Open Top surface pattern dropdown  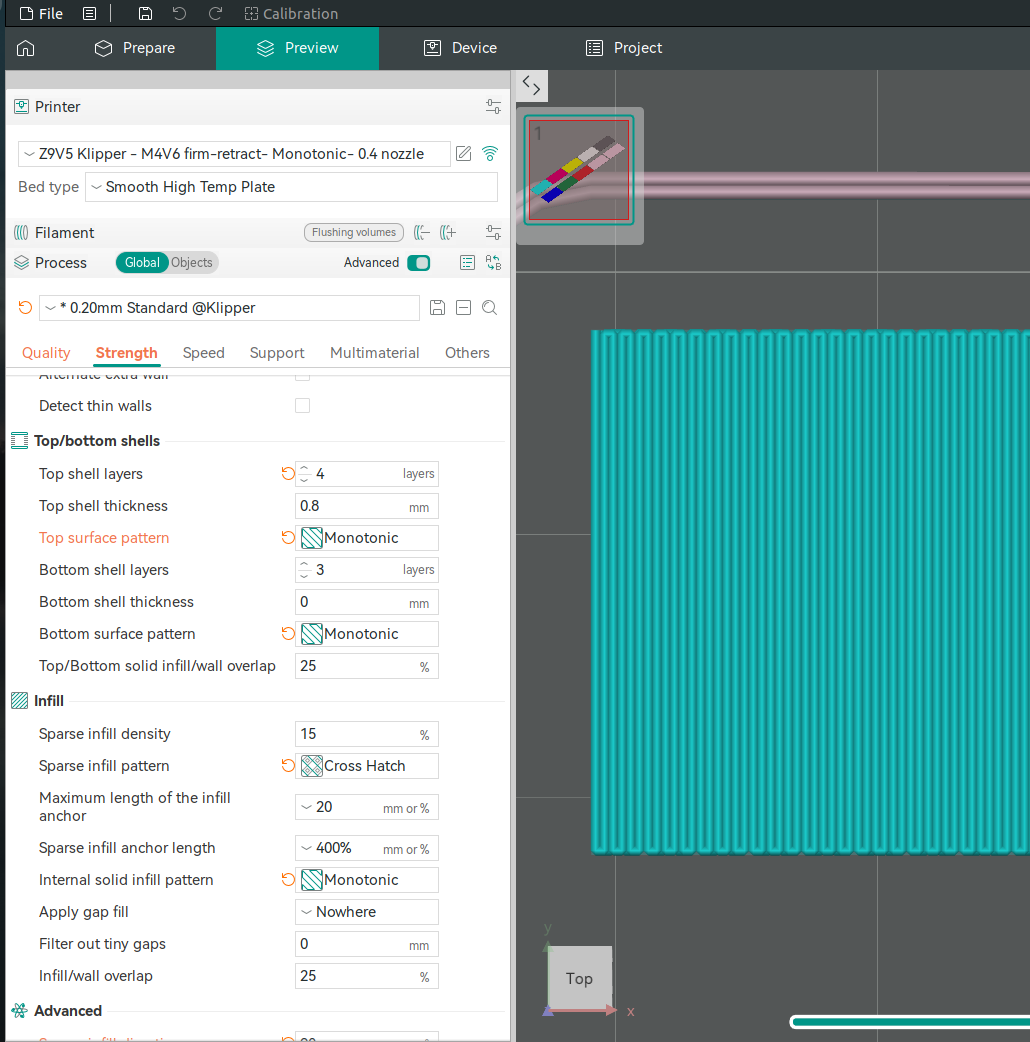[x=367, y=538]
